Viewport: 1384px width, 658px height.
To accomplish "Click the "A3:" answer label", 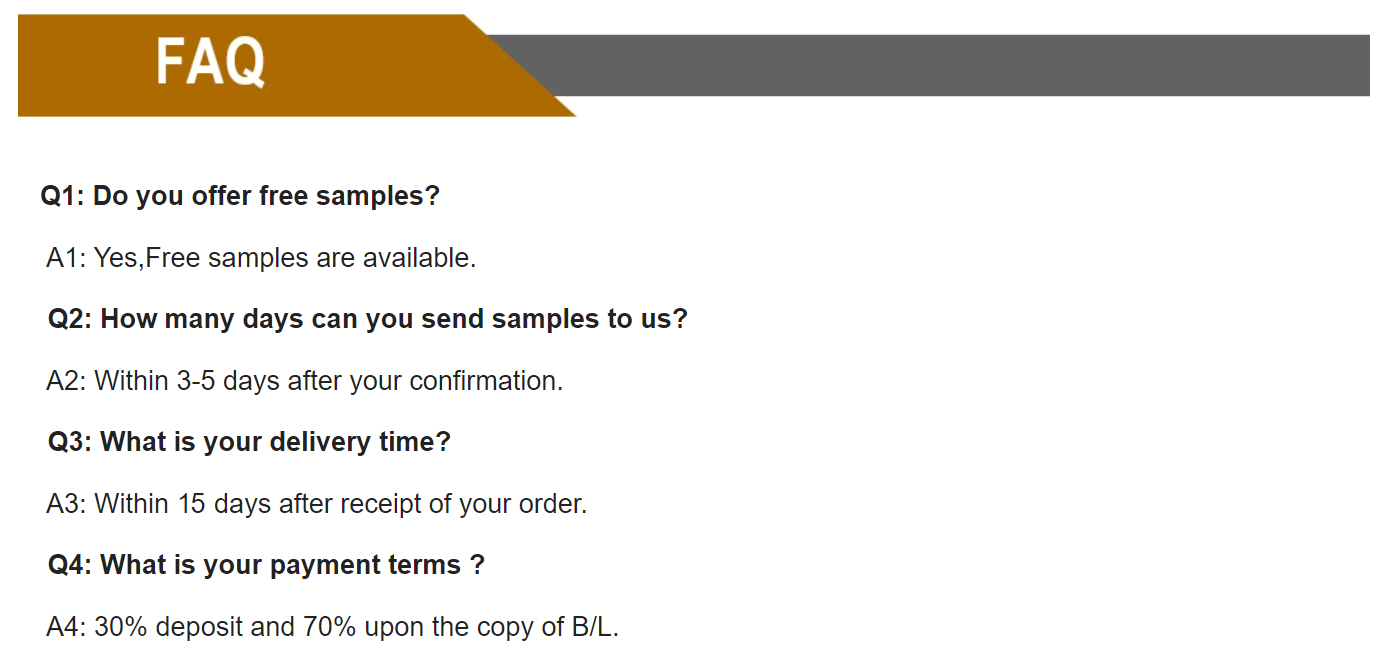I will pos(66,504).
